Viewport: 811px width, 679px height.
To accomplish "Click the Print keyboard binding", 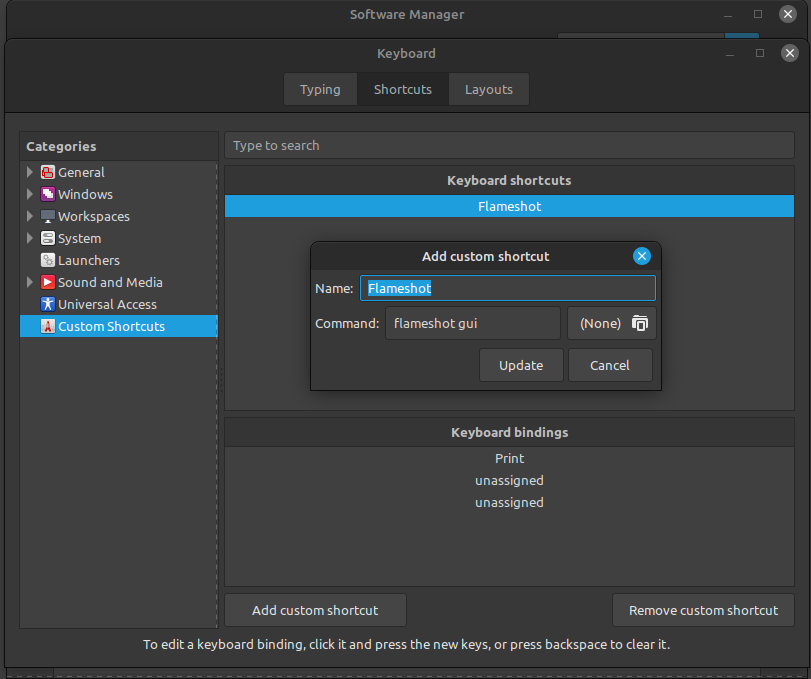I will point(509,459).
